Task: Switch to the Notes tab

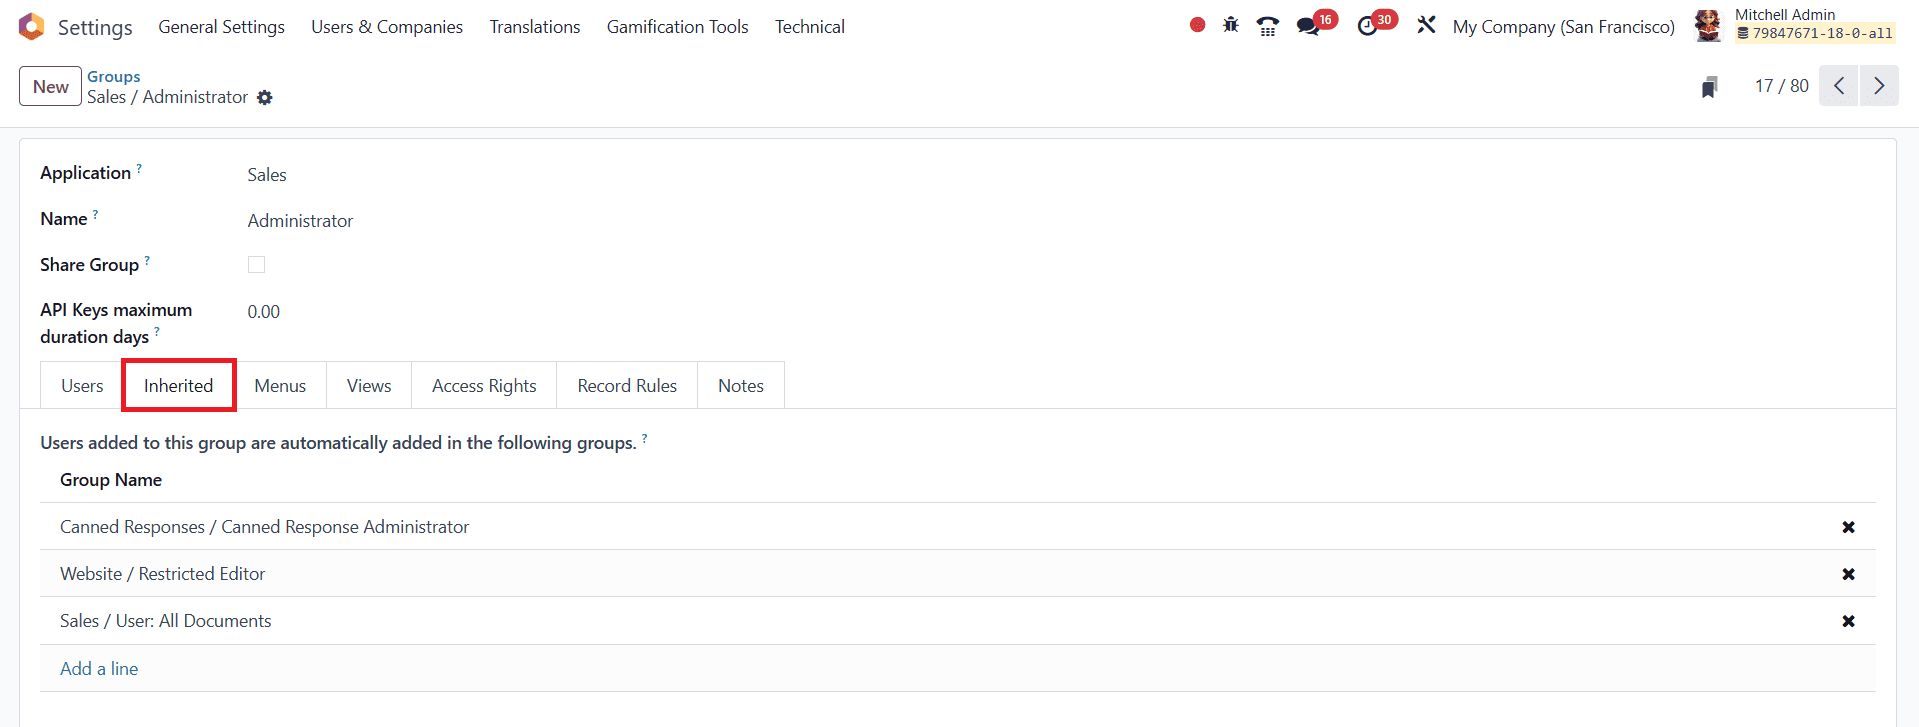Action: coord(741,386)
